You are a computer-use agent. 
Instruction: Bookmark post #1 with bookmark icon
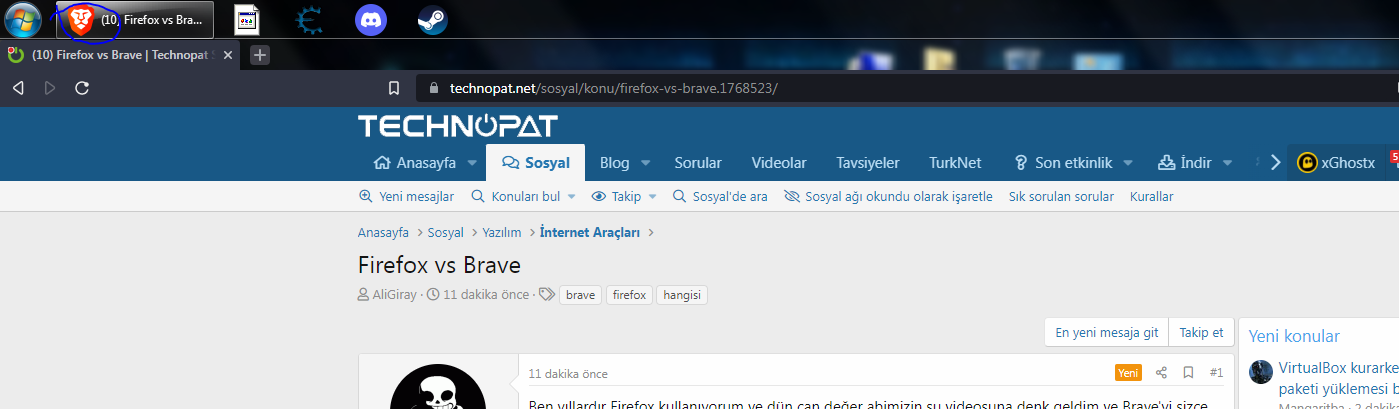coord(1188,373)
